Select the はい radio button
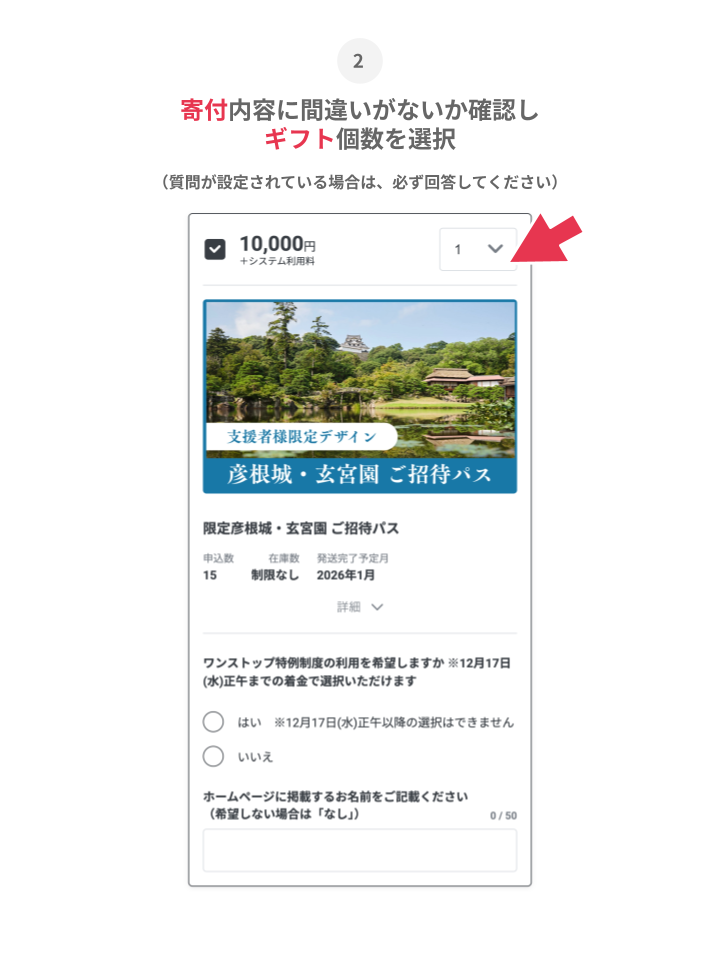Screen dimensions: 720x960 pyautogui.click(x=213, y=721)
